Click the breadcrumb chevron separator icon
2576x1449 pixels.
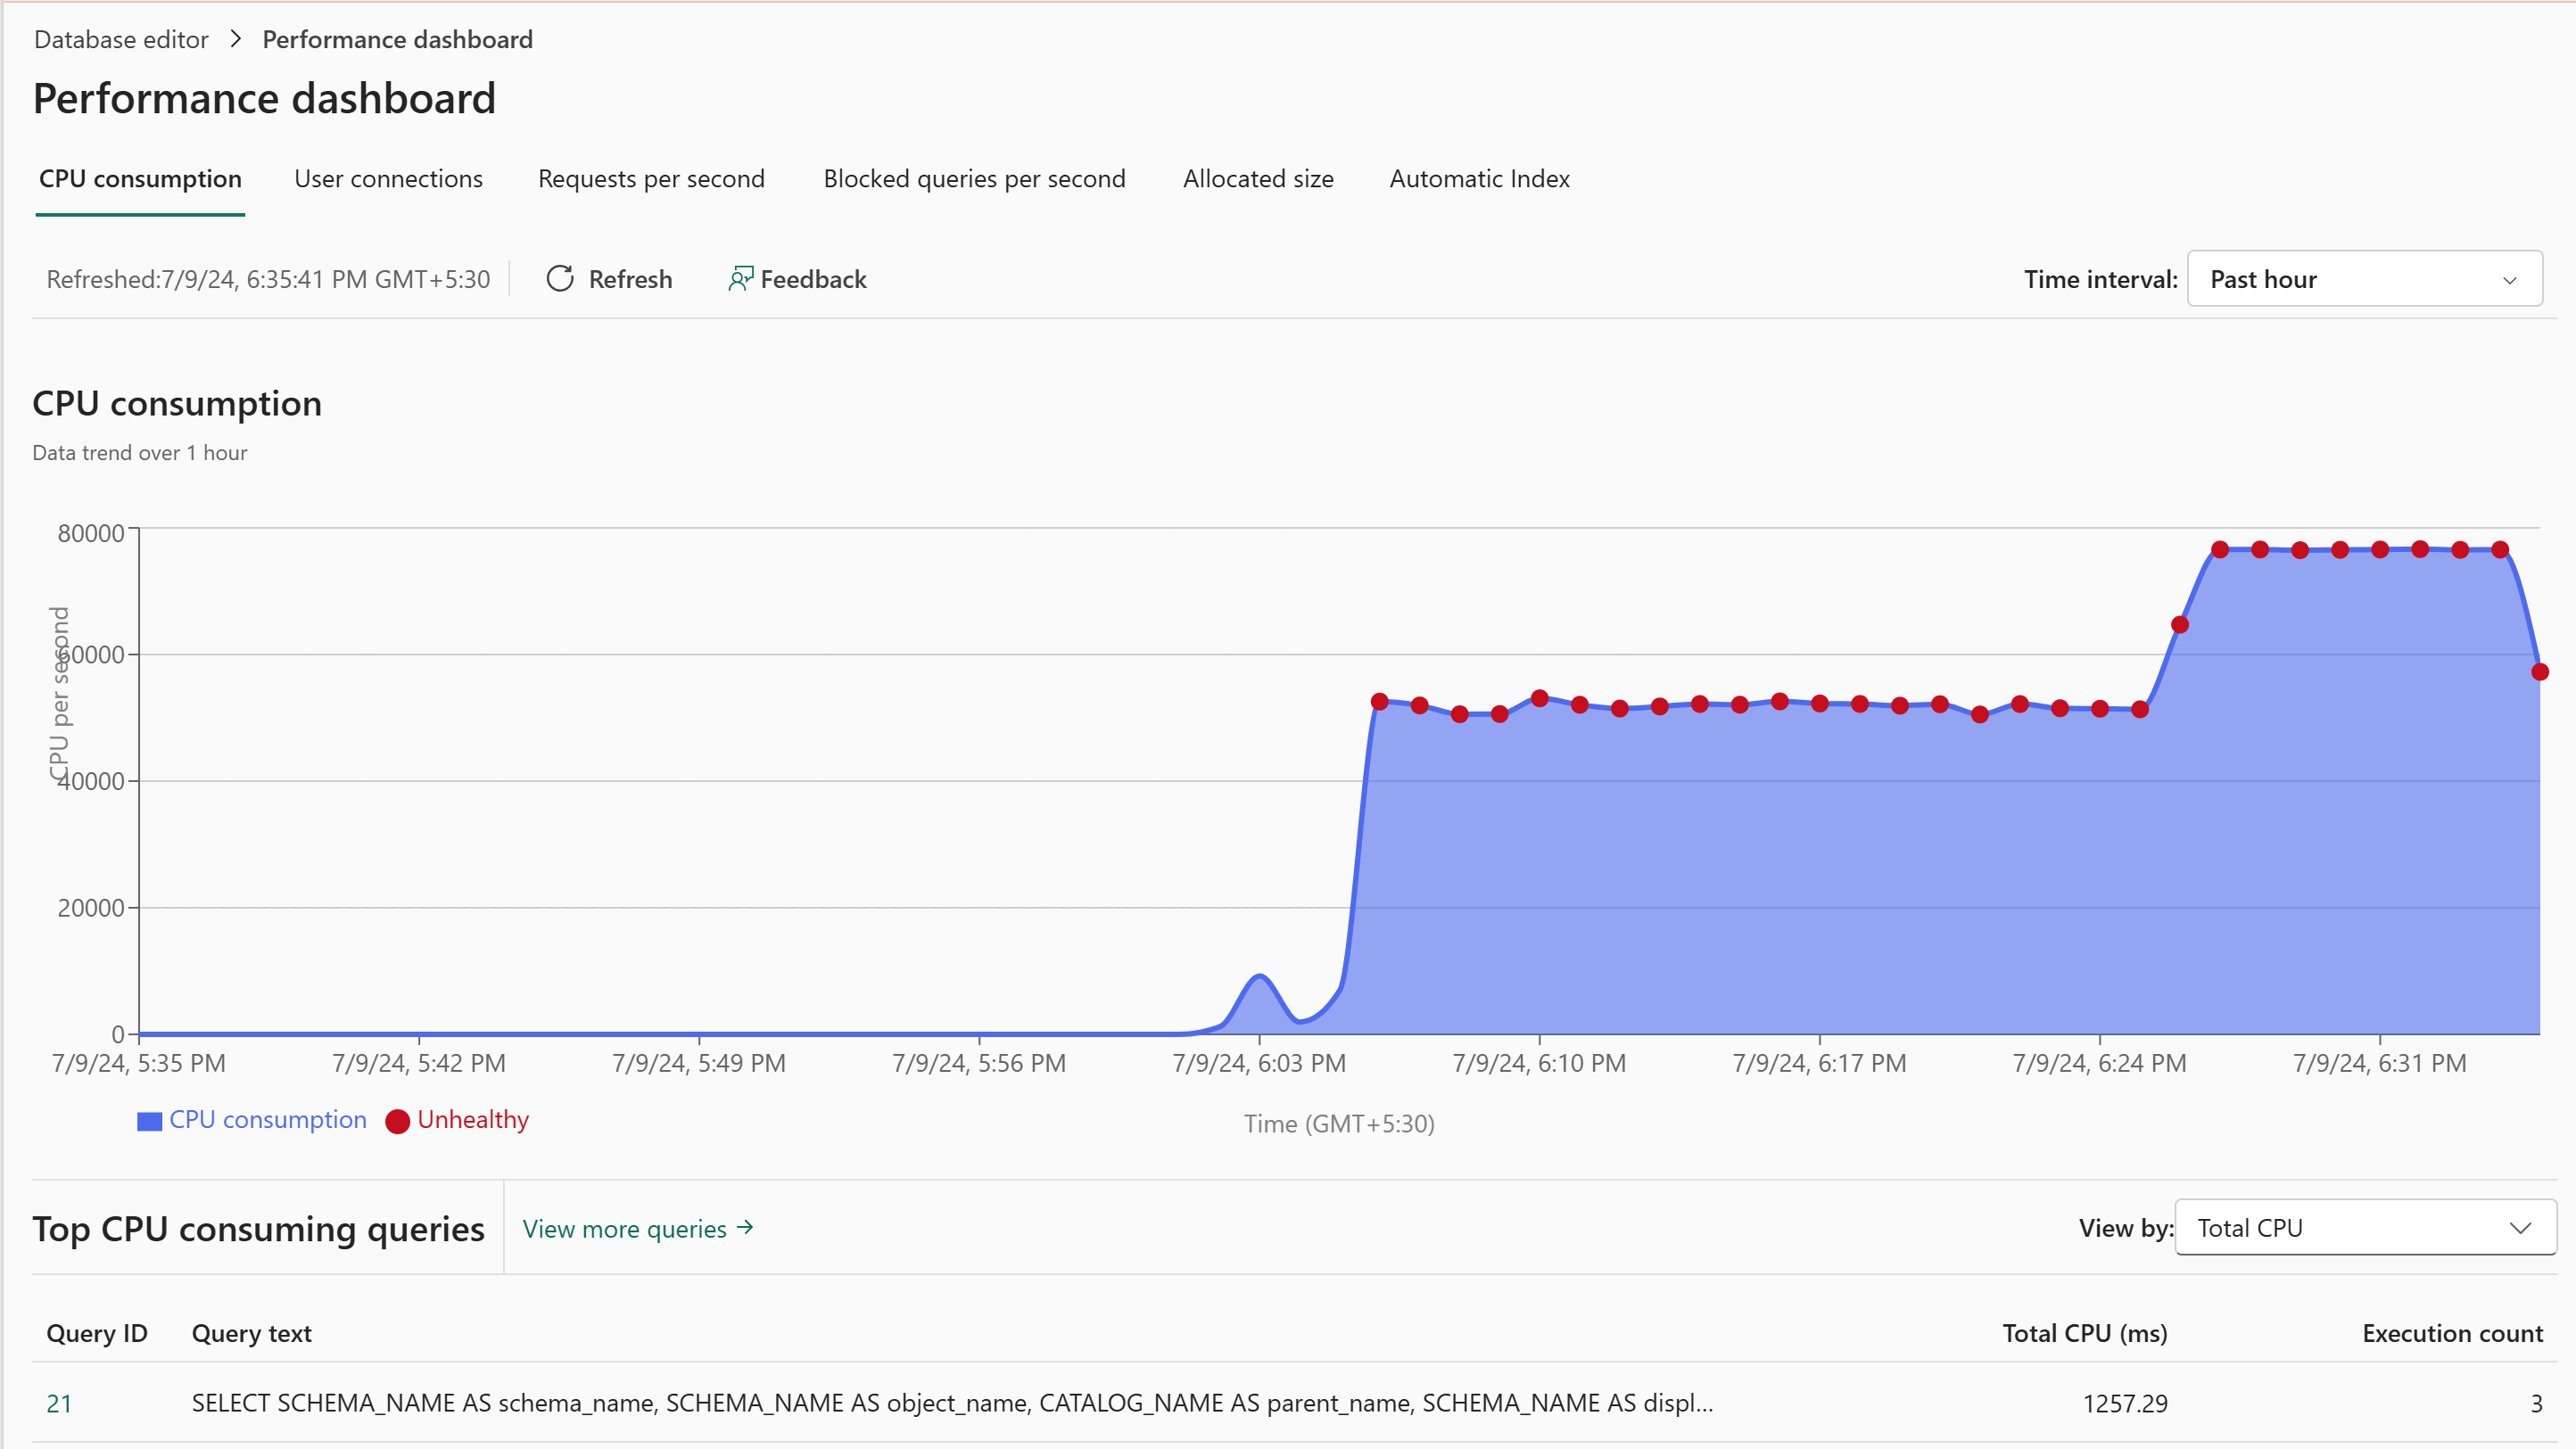236,39
